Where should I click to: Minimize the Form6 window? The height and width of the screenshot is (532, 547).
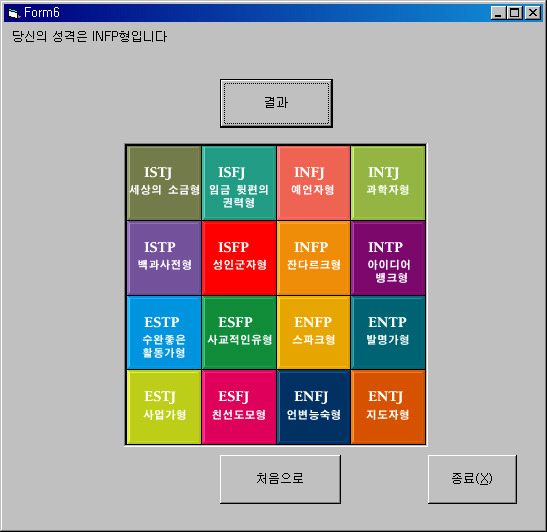498,13
